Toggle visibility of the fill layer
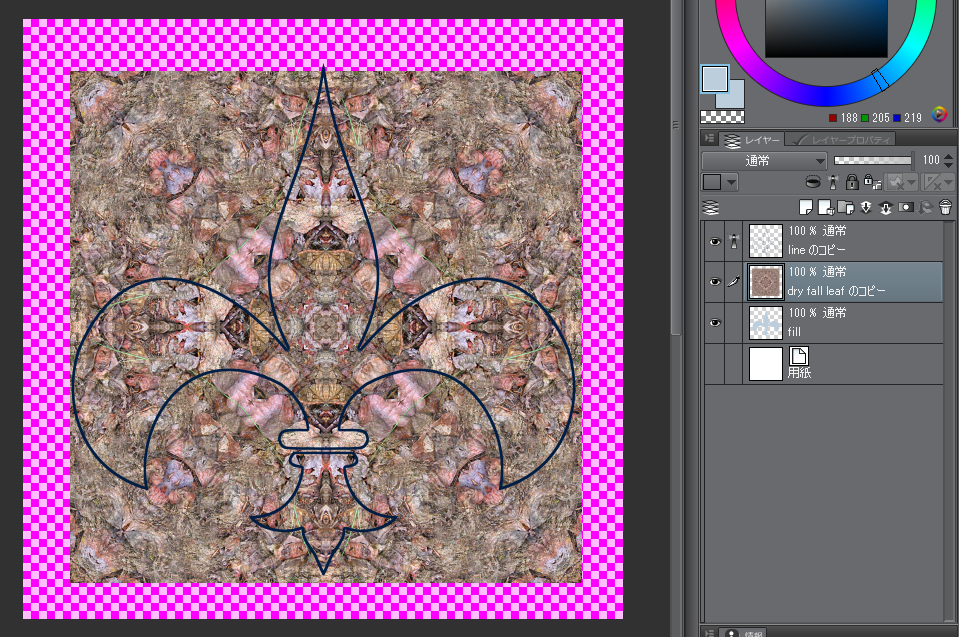This screenshot has height=637, width=959. coord(714,324)
